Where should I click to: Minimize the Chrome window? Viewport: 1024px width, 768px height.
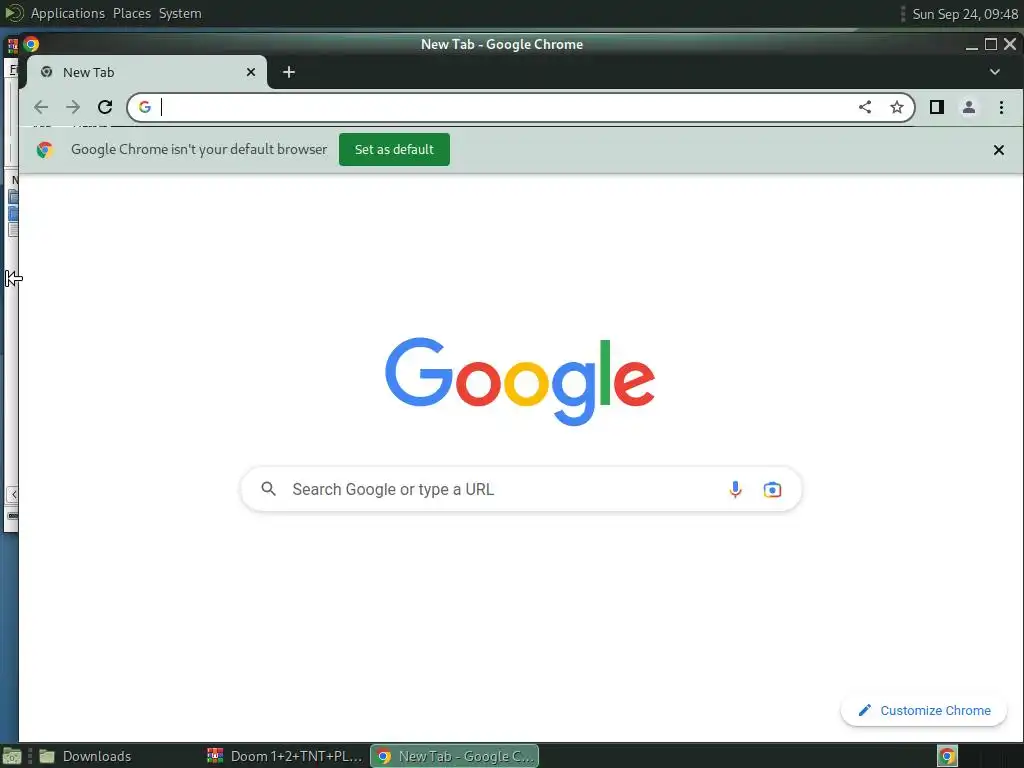pyautogui.click(x=972, y=44)
